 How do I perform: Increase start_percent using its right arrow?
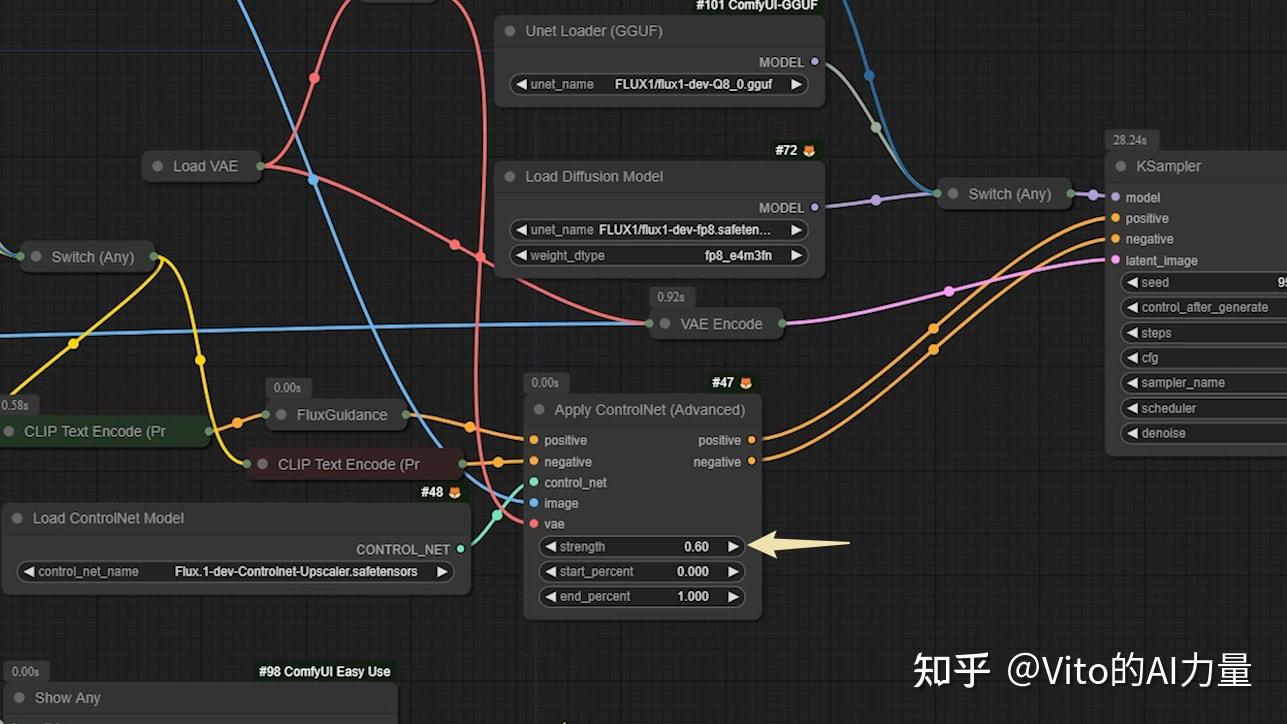point(733,570)
